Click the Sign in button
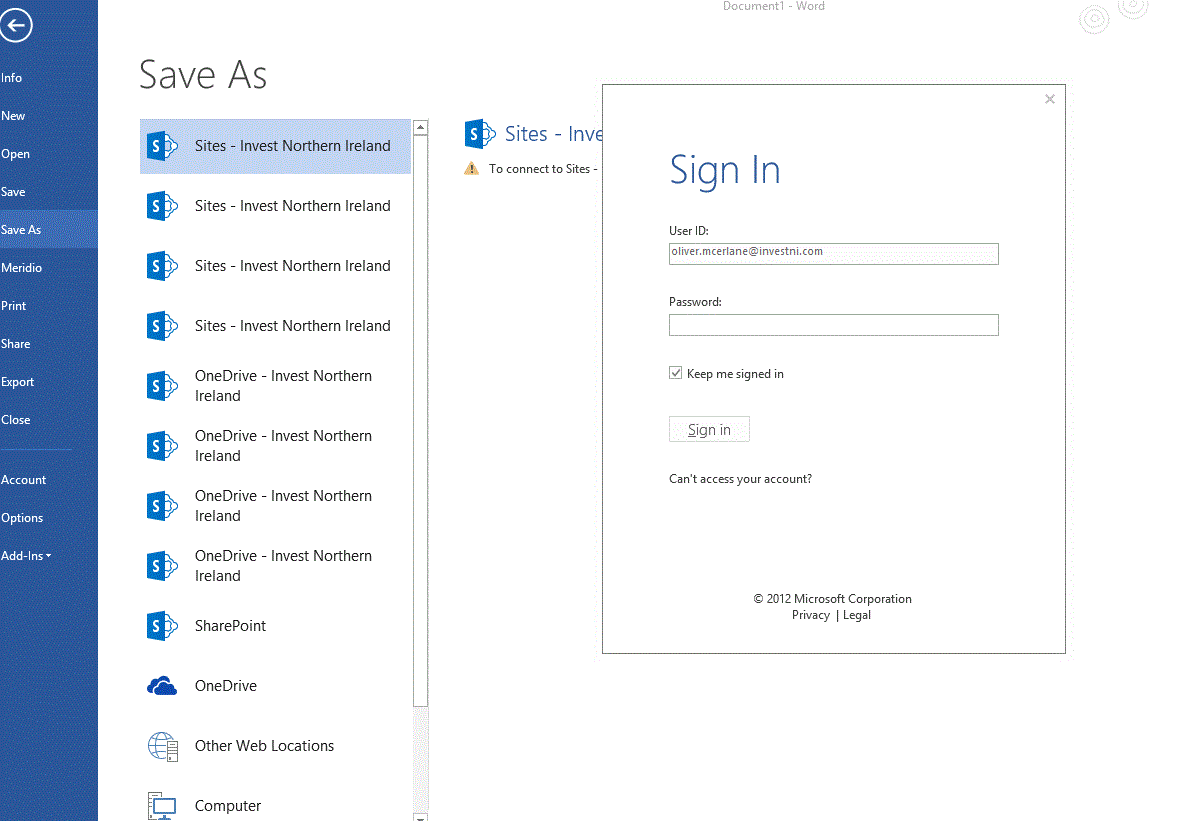This screenshot has width=1183, height=821. tap(709, 428)
